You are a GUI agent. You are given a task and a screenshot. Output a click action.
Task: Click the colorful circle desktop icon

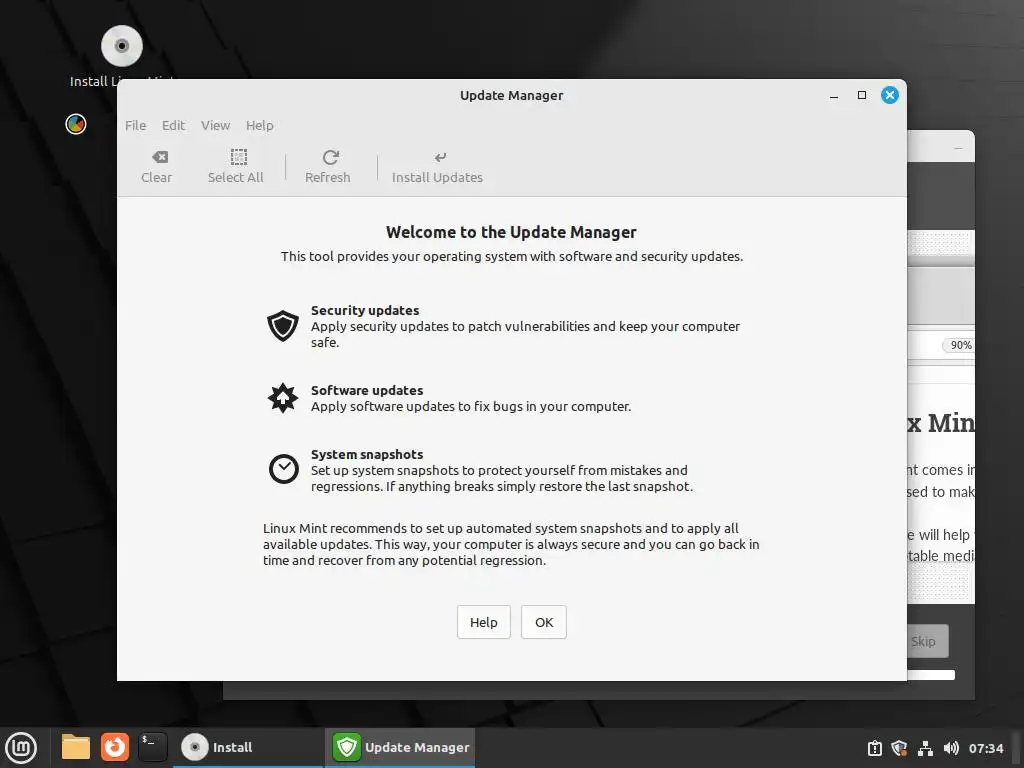pos(76,124)
